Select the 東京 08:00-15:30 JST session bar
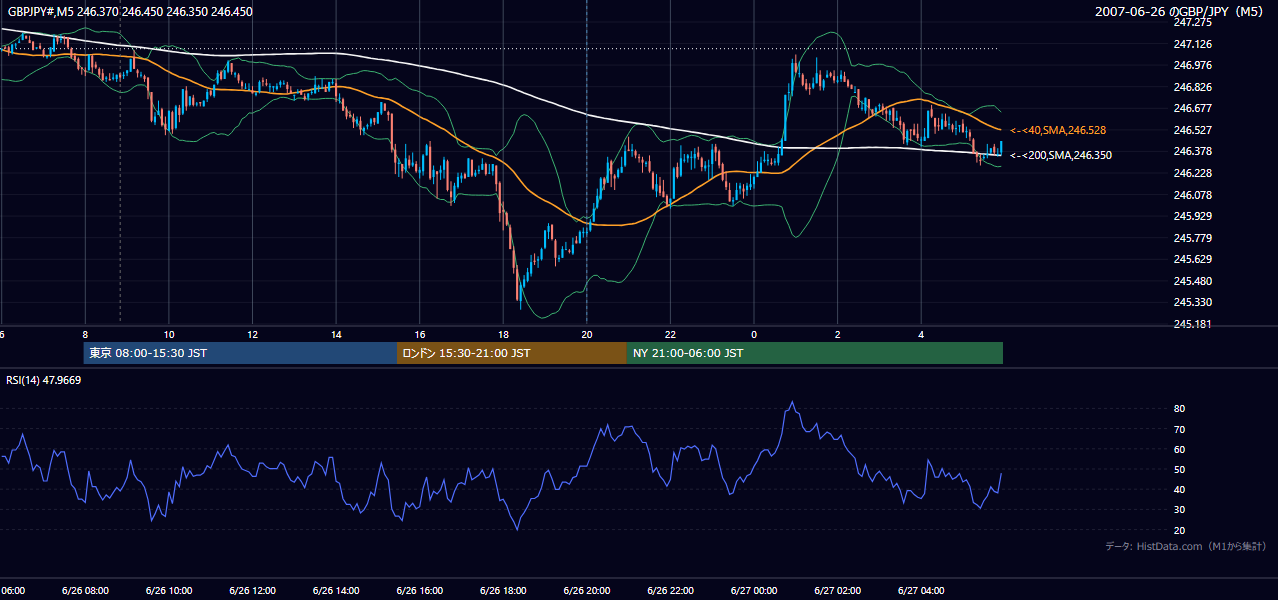The height and width of the screenshot is (600, 1278). pos(240,353)
